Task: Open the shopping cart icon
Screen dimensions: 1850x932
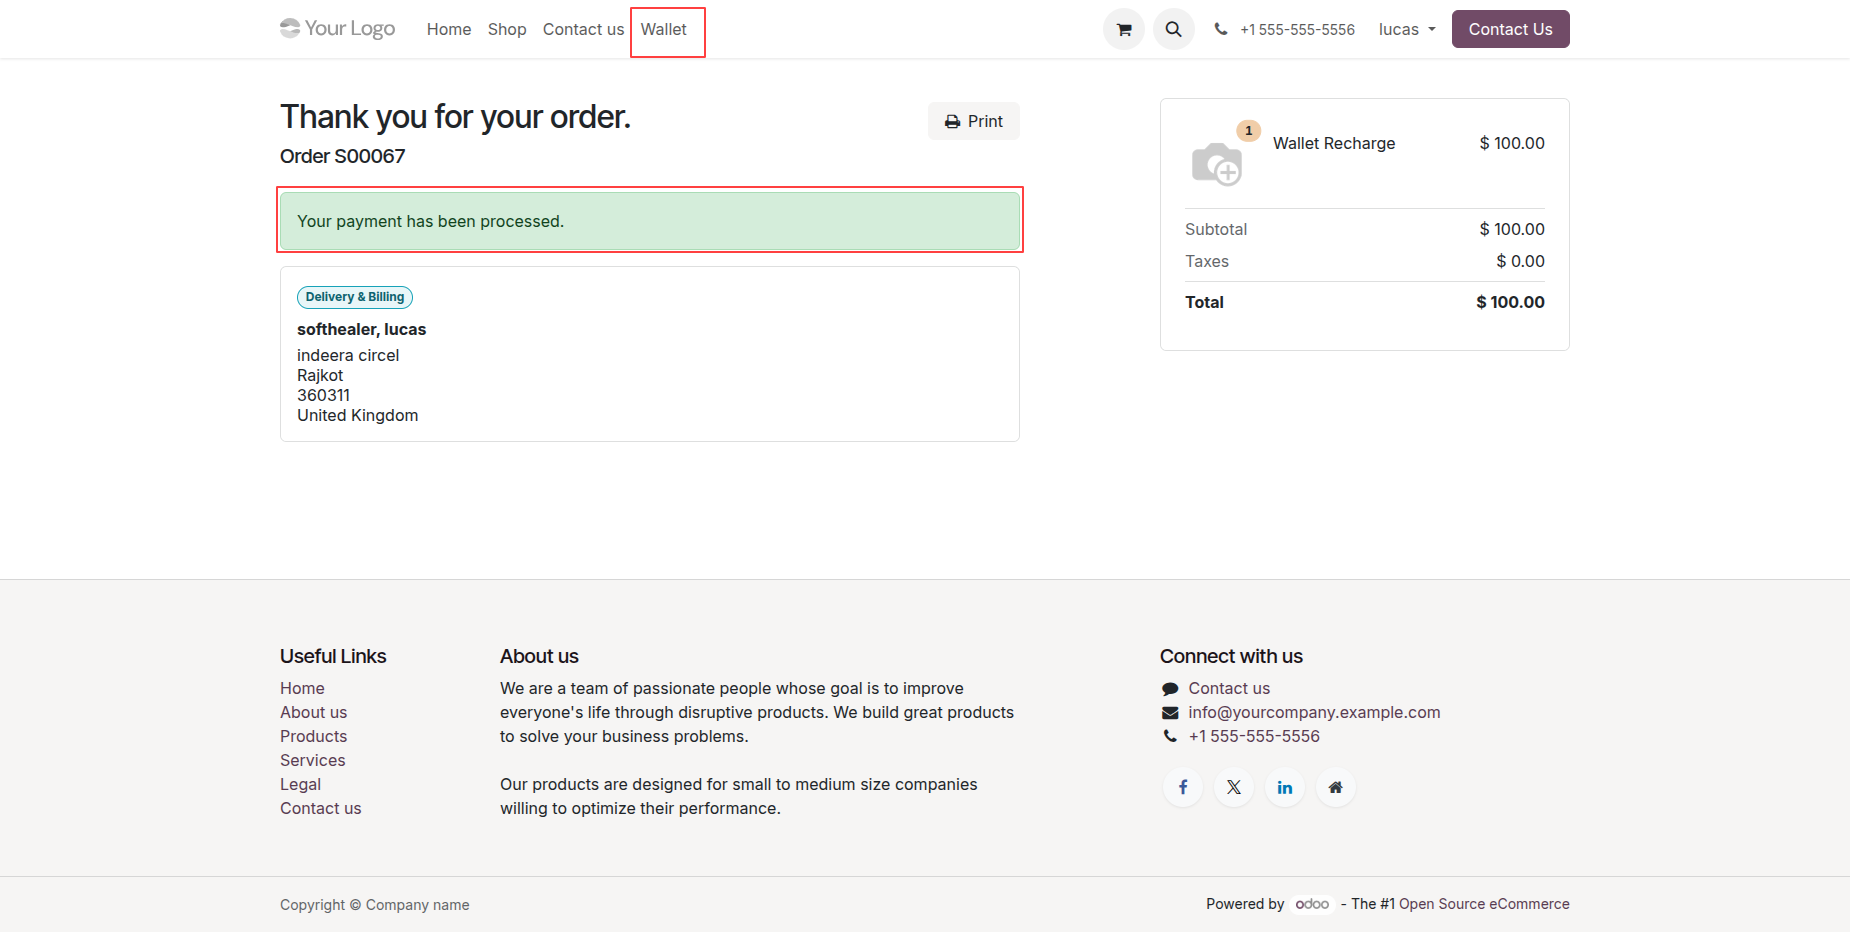Action: 1124,29
